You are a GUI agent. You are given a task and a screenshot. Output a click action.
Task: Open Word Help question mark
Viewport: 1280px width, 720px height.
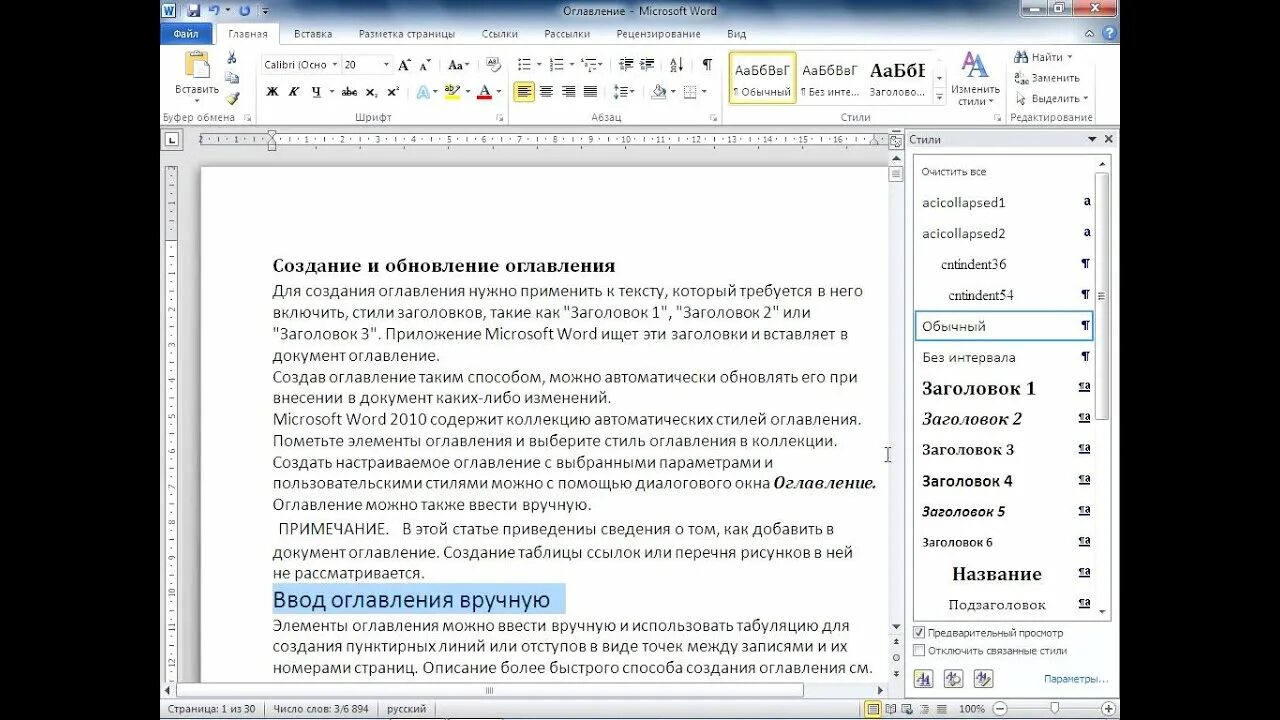1108,33
